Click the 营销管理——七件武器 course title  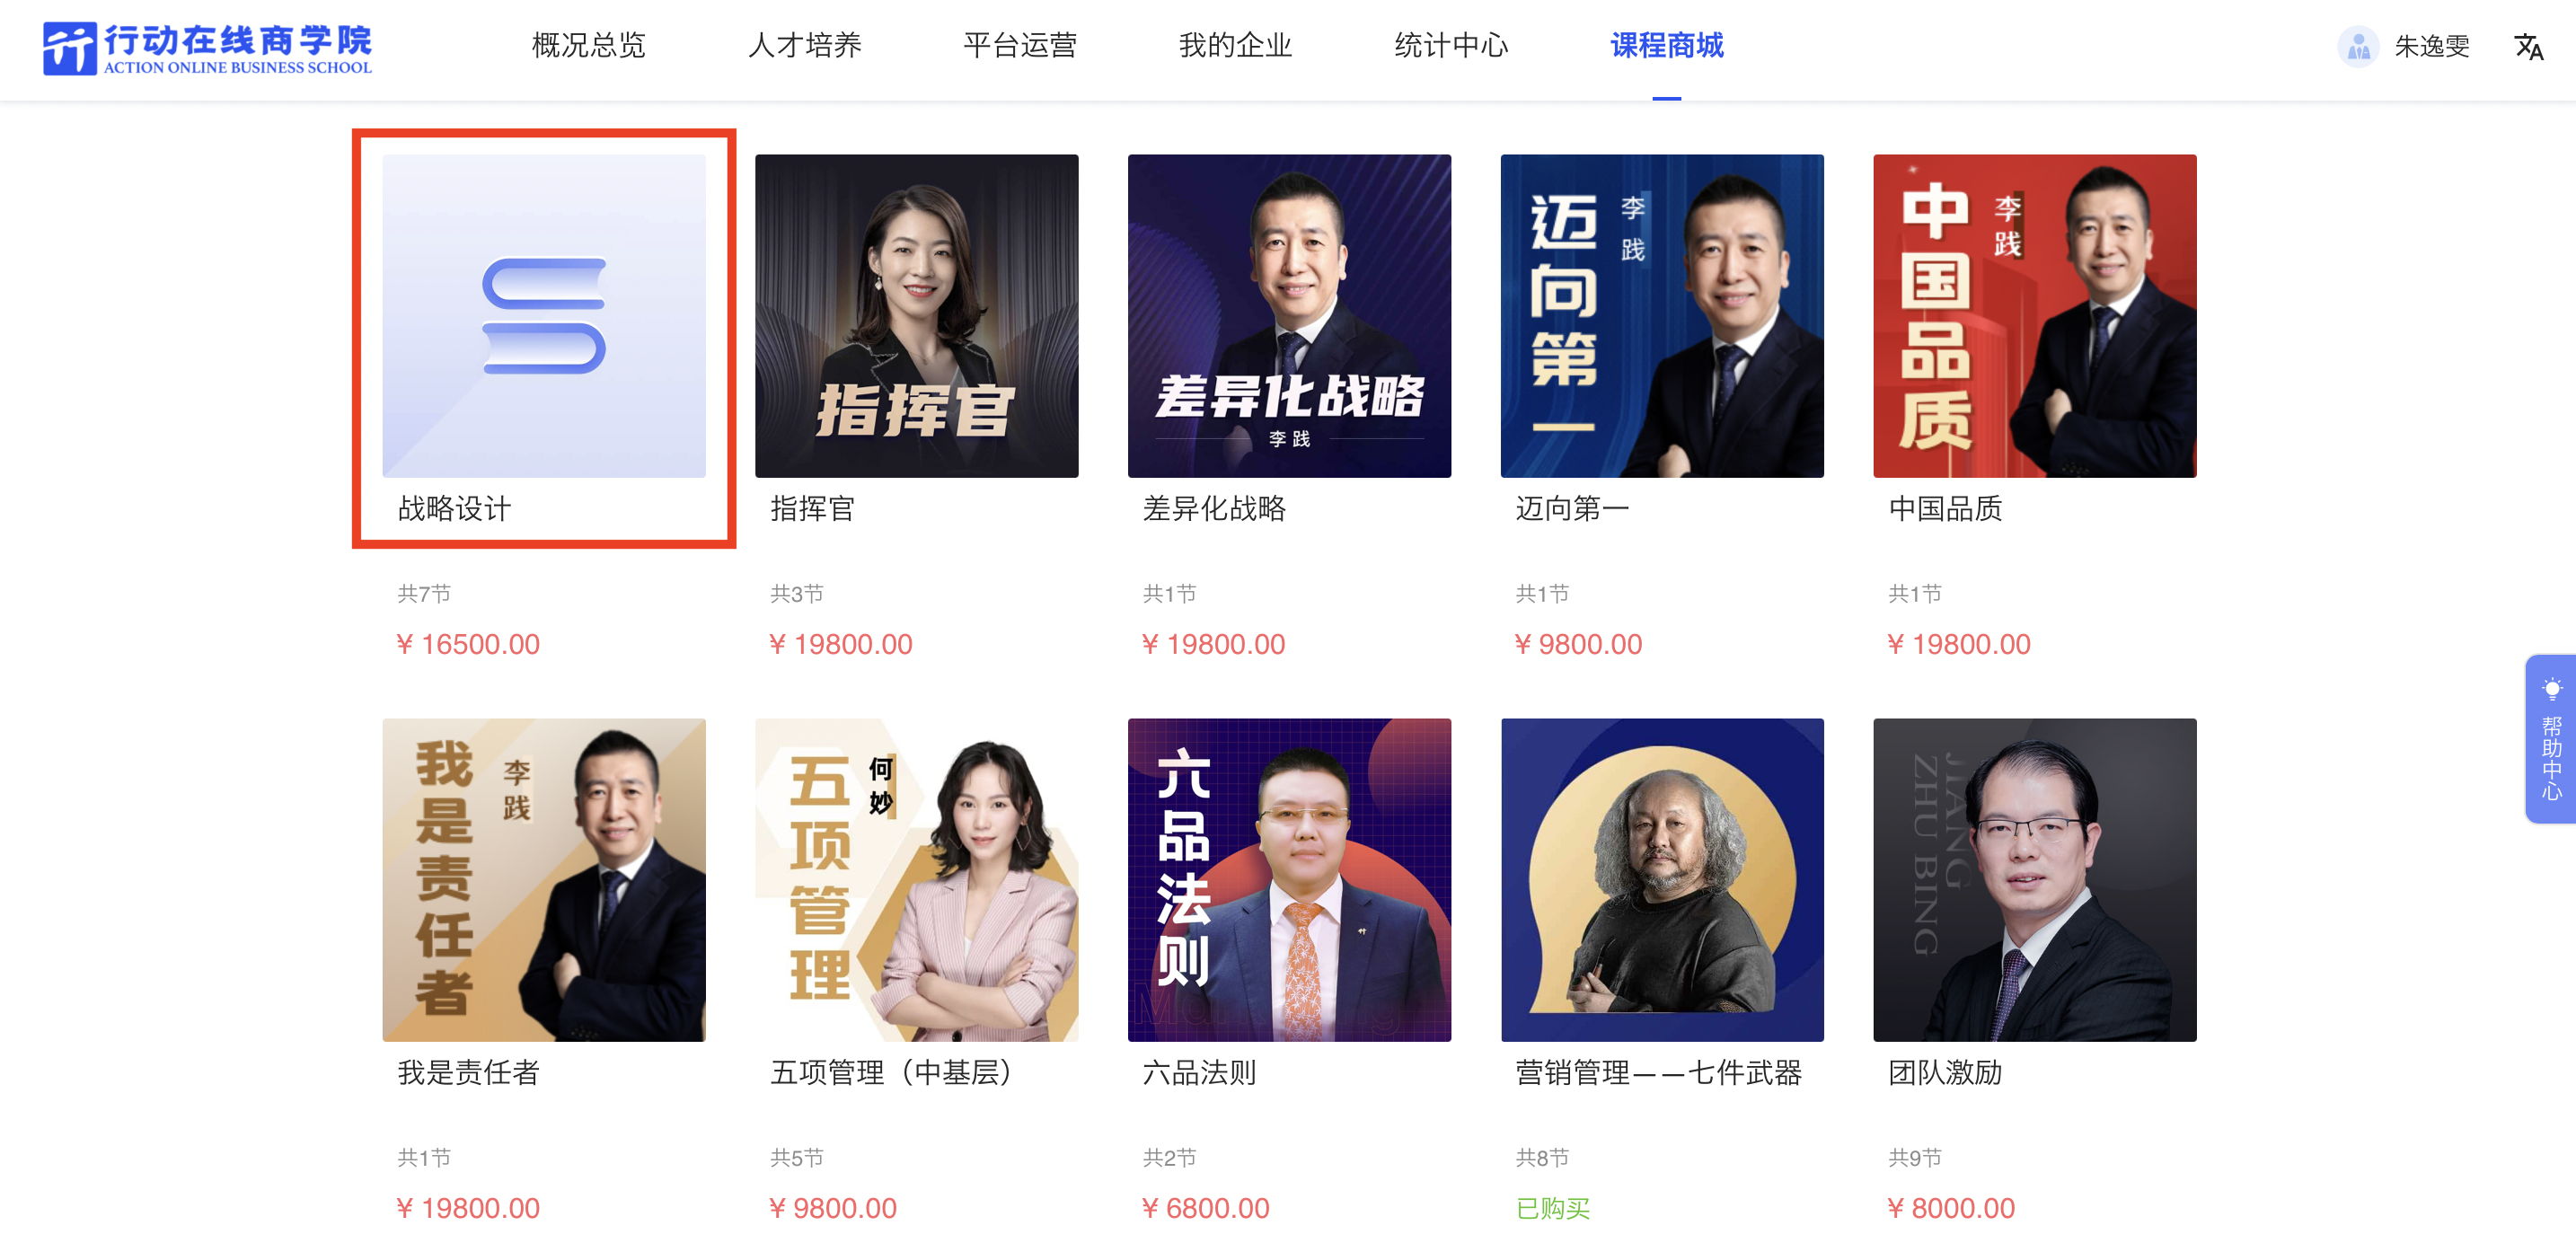(1659, 1073)
